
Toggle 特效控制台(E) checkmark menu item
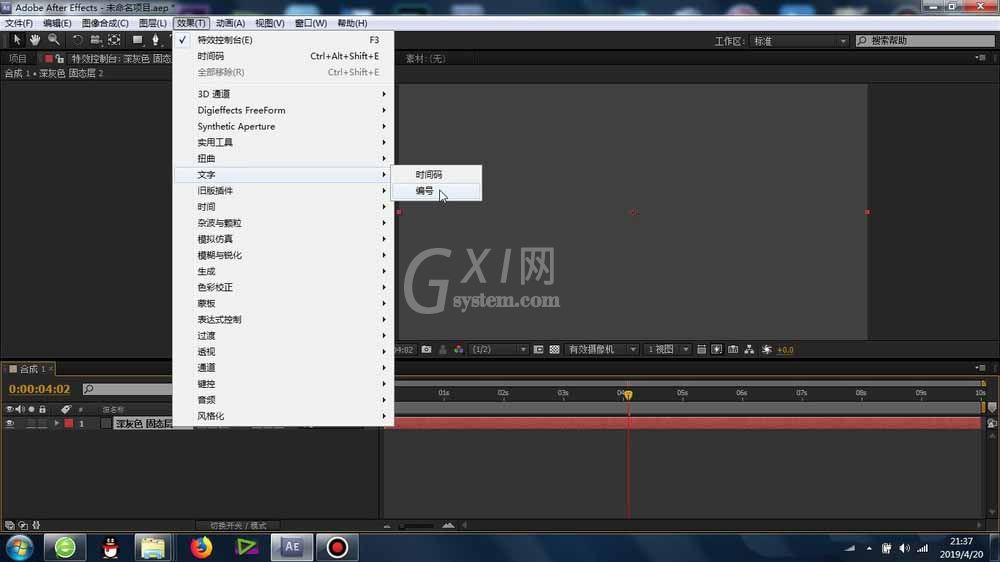(283, 40)
